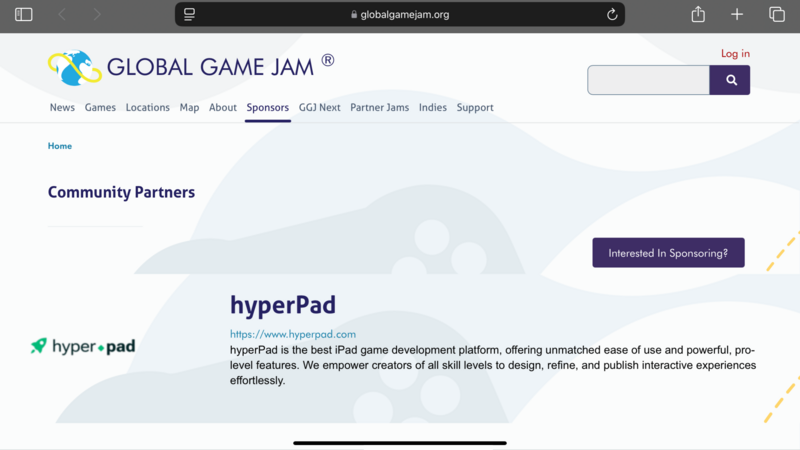This screenshot has height=450, width=800.
Task: Show all tabs overview icon
Action: pos(777,14)
